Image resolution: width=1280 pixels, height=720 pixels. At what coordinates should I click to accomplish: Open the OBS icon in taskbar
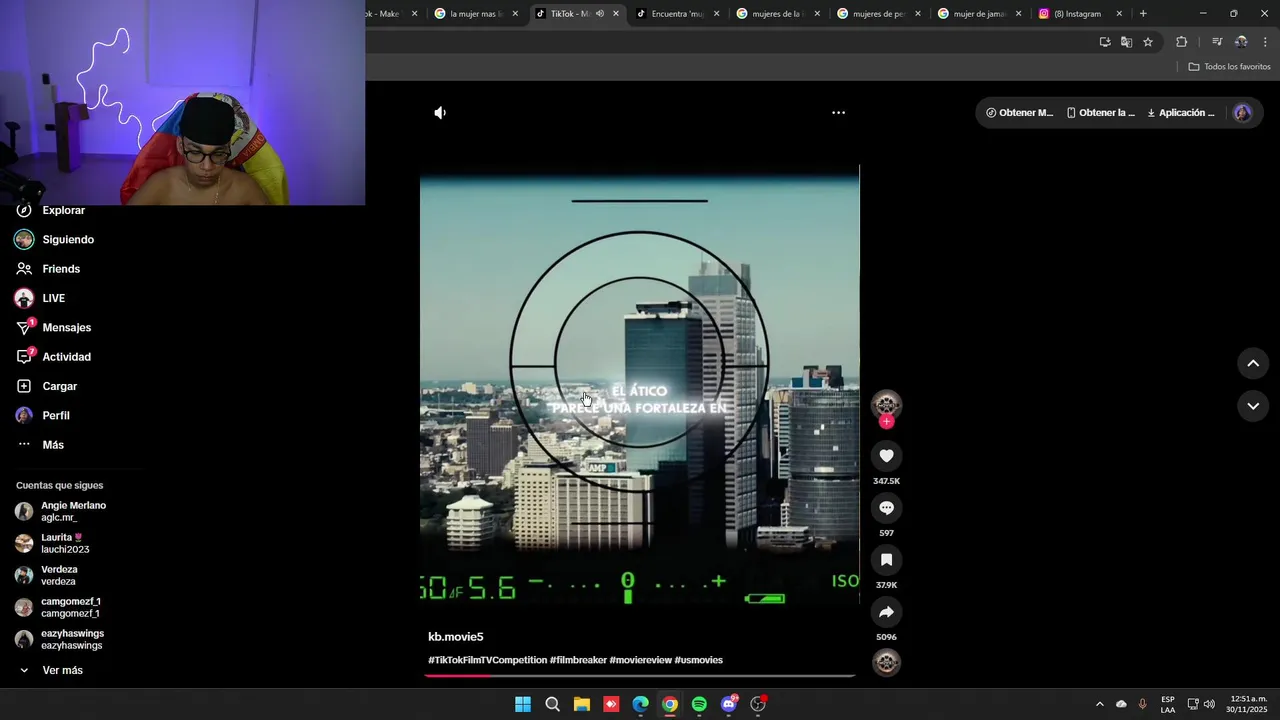(x=758, y=704)
